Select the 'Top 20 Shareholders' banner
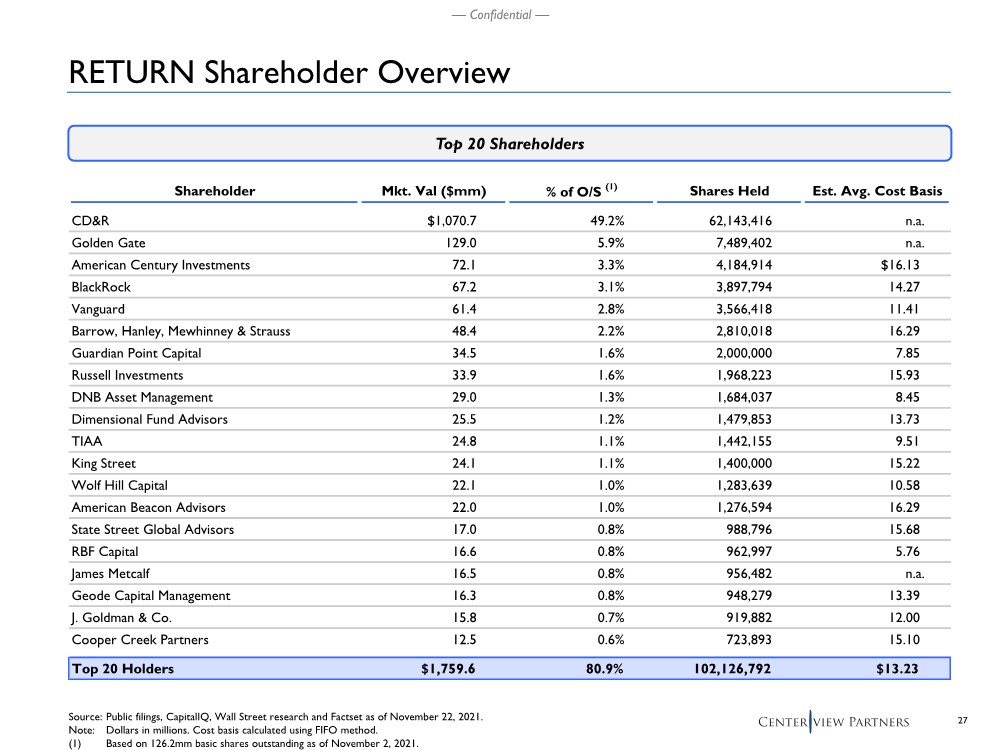This screenshot has height=750, width=1000. coord(510,143)
